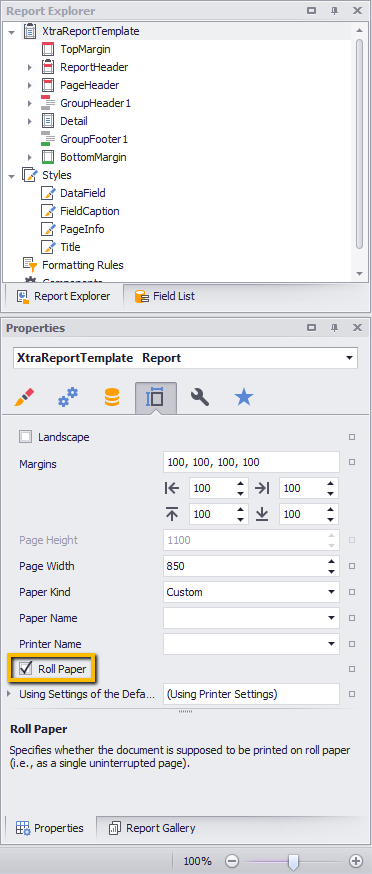This screenshot has width=372, height=874.
Task: Click the Page Width property marker square
Action: pos(352,566)
